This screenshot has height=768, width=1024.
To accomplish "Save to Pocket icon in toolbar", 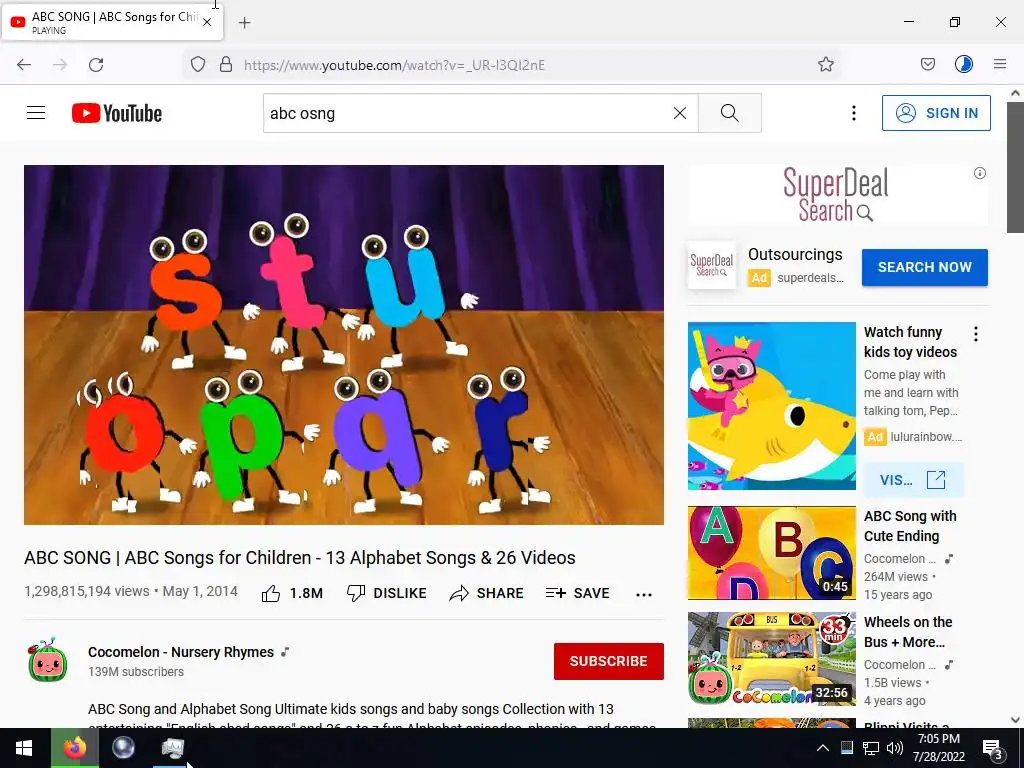I will pyautogui.click(x=927, y=64).
